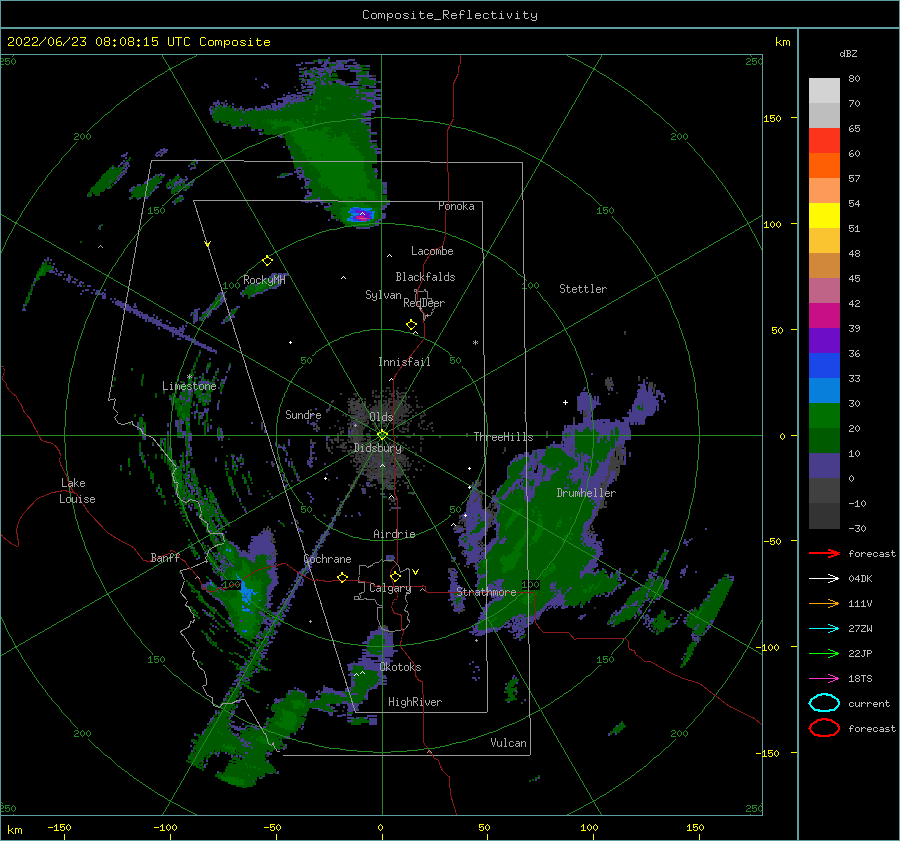Click the magenta 18TS arrow icon
This screenshot has height=841, width=900.
824,679
